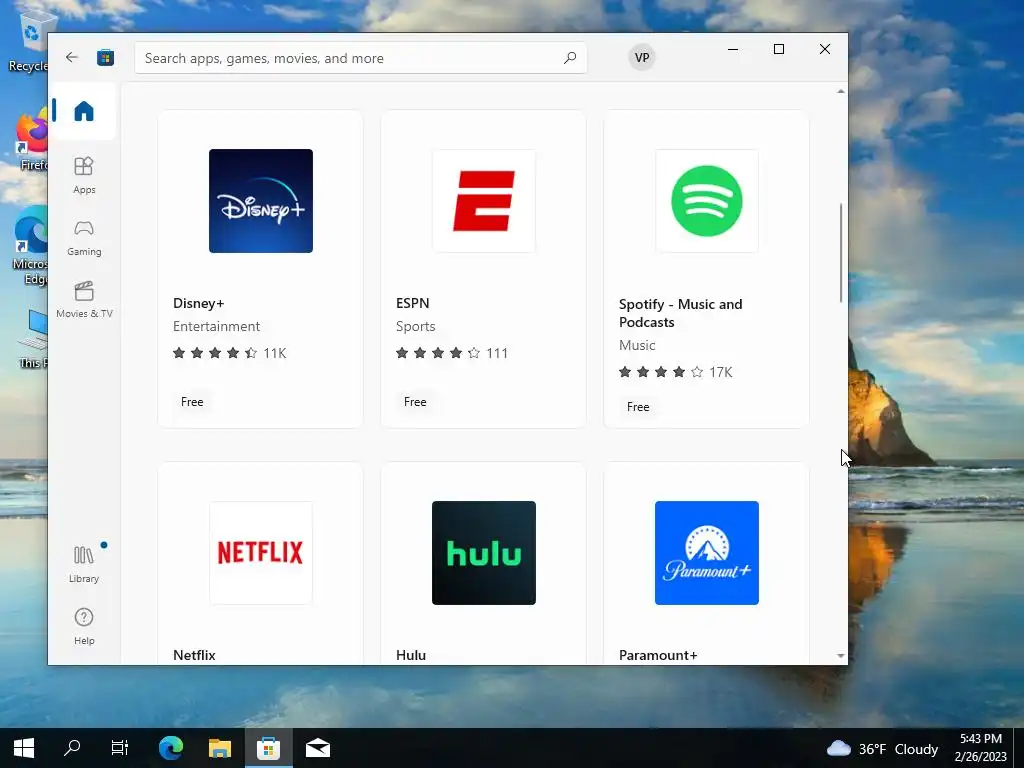Click the Microsoft Store taskbar icon
1024x768 pixels.
point(268,748)
